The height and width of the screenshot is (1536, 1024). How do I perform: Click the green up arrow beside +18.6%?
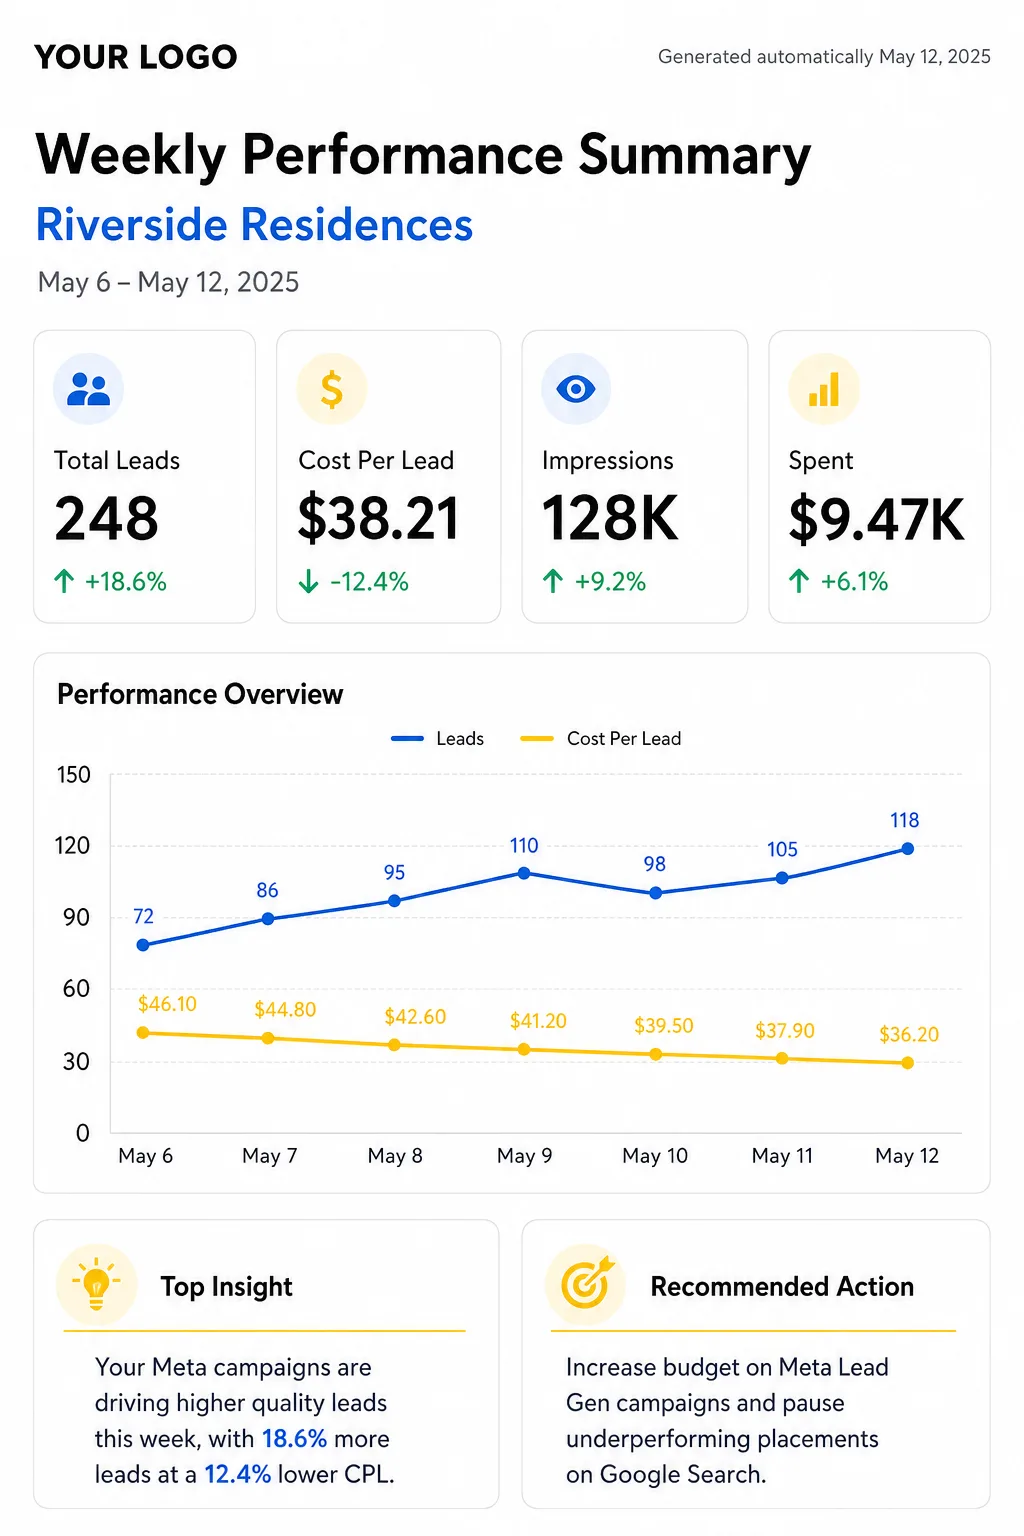[64, 581]
